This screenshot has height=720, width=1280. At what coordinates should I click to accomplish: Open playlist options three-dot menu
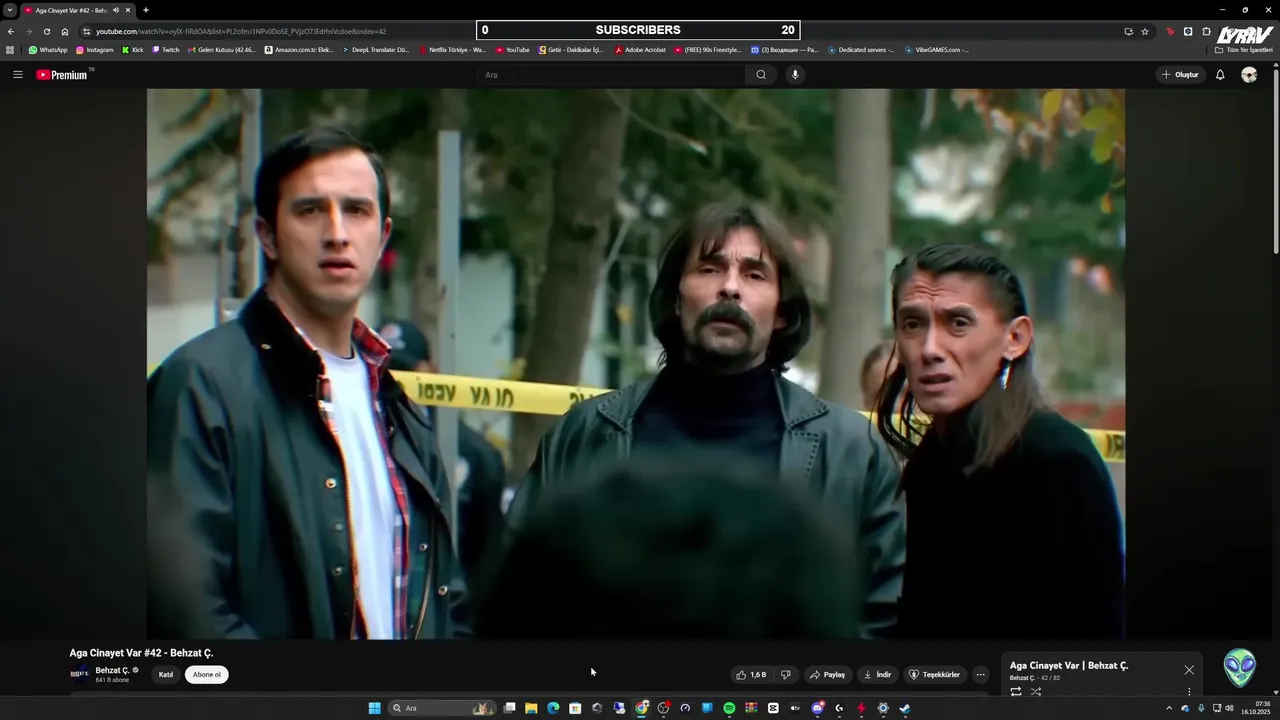1189,691
